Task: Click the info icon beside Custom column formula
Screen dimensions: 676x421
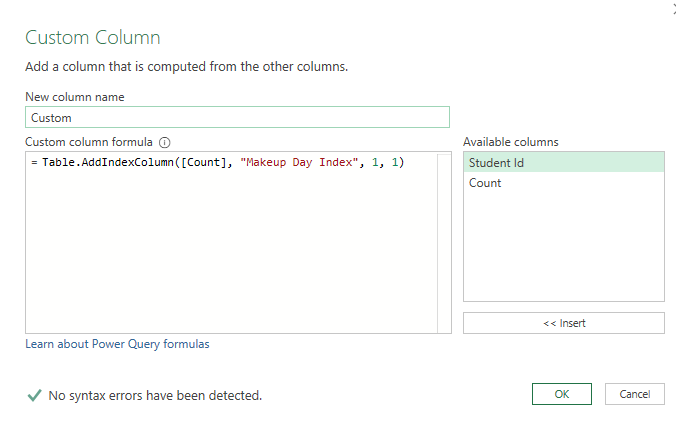Action: click(165, 142)
